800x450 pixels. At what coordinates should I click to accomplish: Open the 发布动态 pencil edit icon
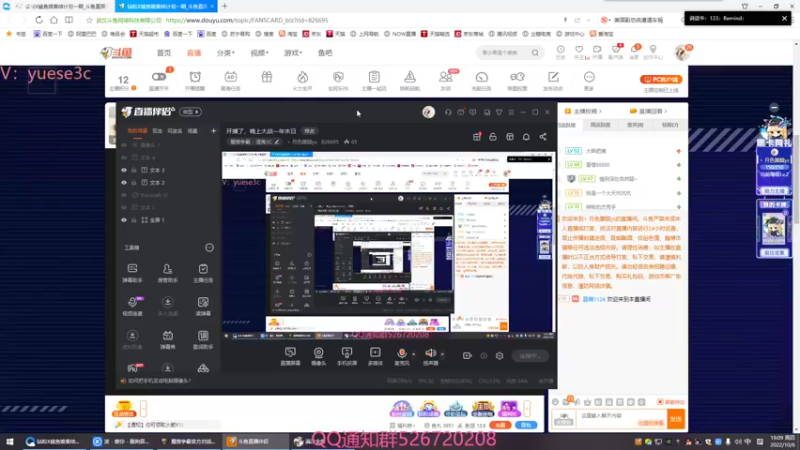(x=553, y=77)
